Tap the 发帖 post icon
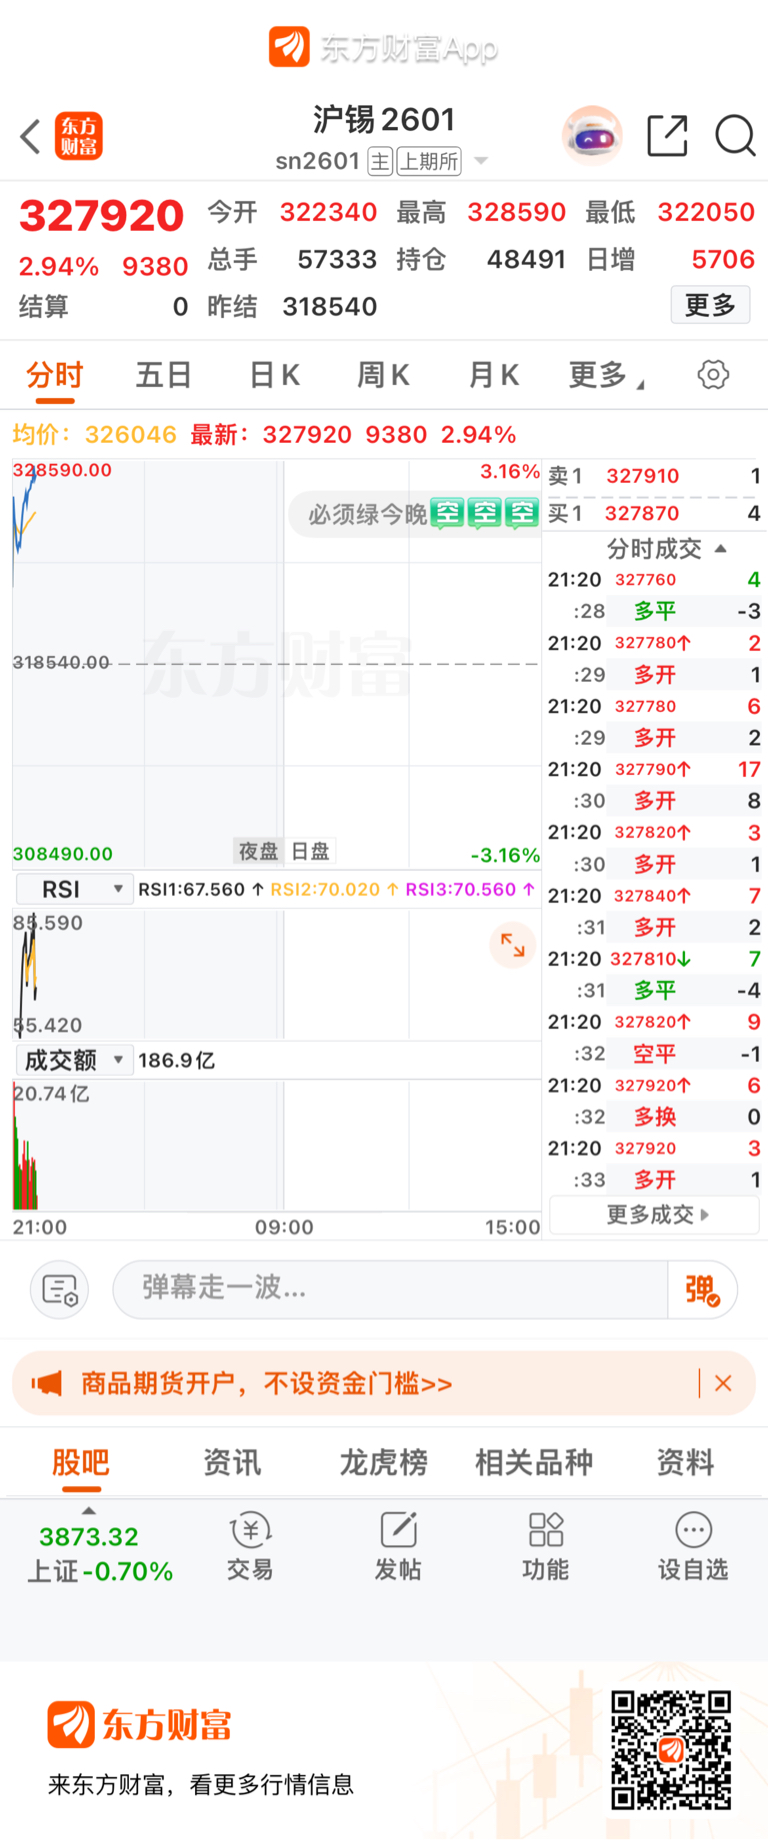The image size is (768, 1840). (x=398, y=1546)
